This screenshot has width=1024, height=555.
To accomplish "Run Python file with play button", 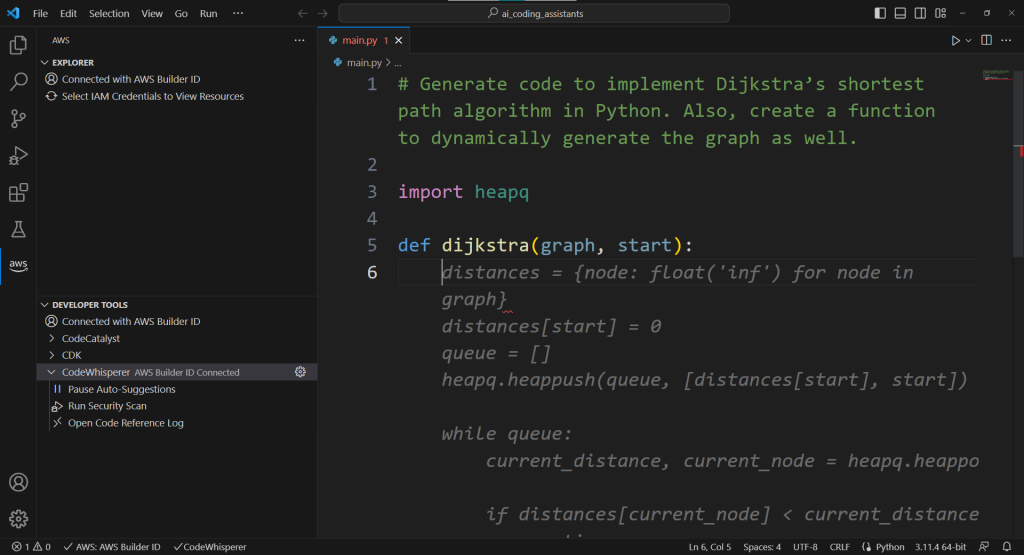I will tap(955, 40).
